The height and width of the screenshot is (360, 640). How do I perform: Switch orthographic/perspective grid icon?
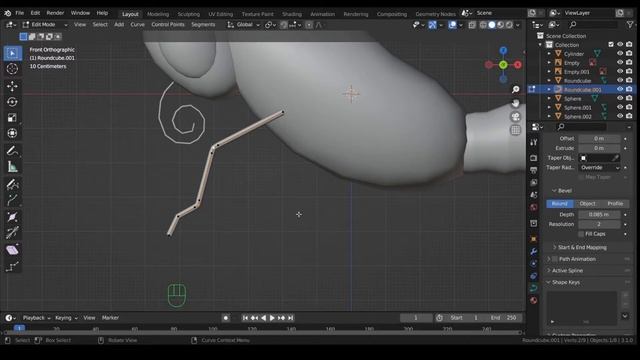pyautogui.click(x=516, y=130)
